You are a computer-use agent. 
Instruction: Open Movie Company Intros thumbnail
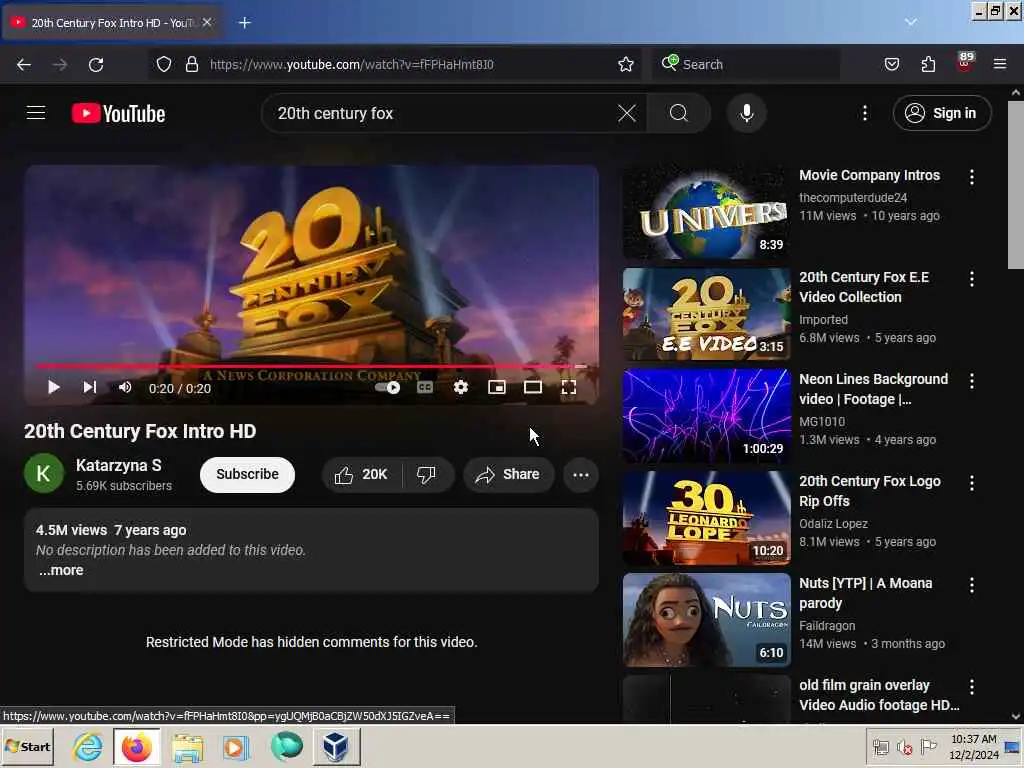(x=707, y=212)
